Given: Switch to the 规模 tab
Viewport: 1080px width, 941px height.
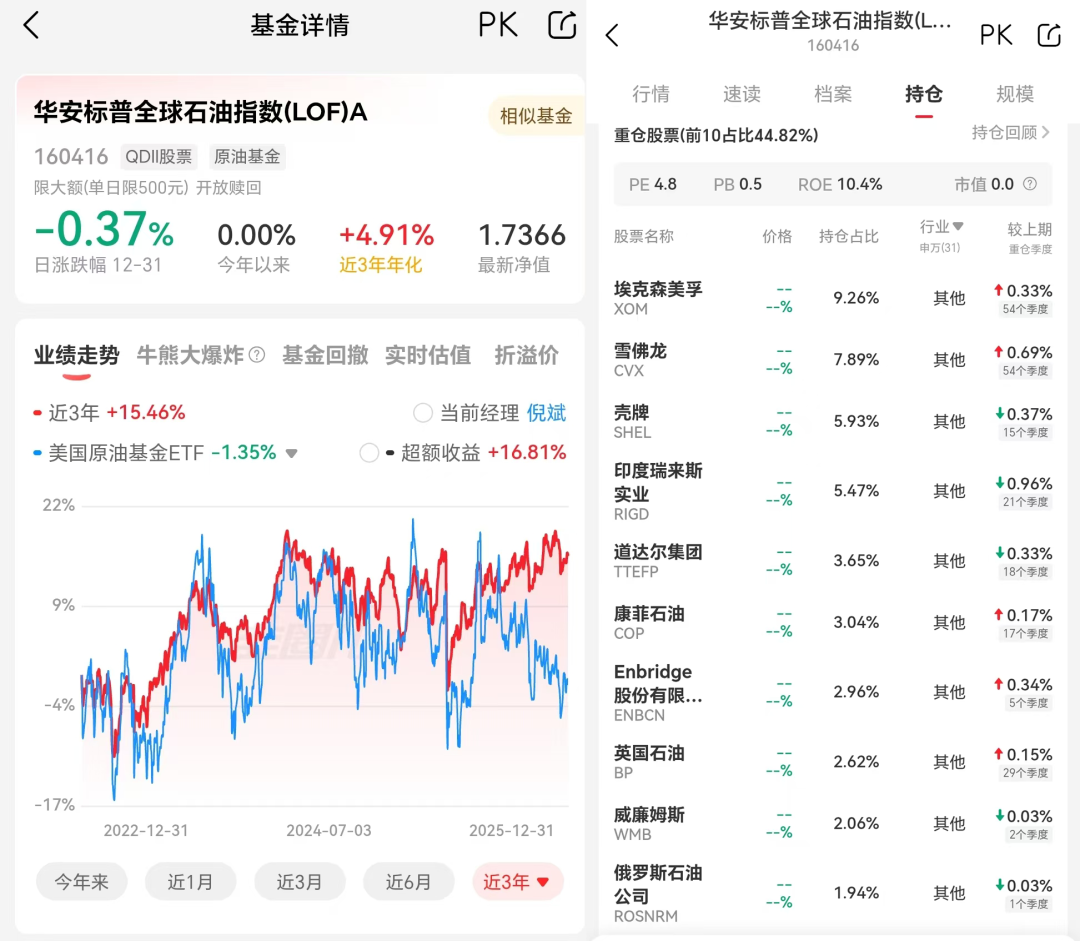Looking at the screenshot, I should (1014, 94).
